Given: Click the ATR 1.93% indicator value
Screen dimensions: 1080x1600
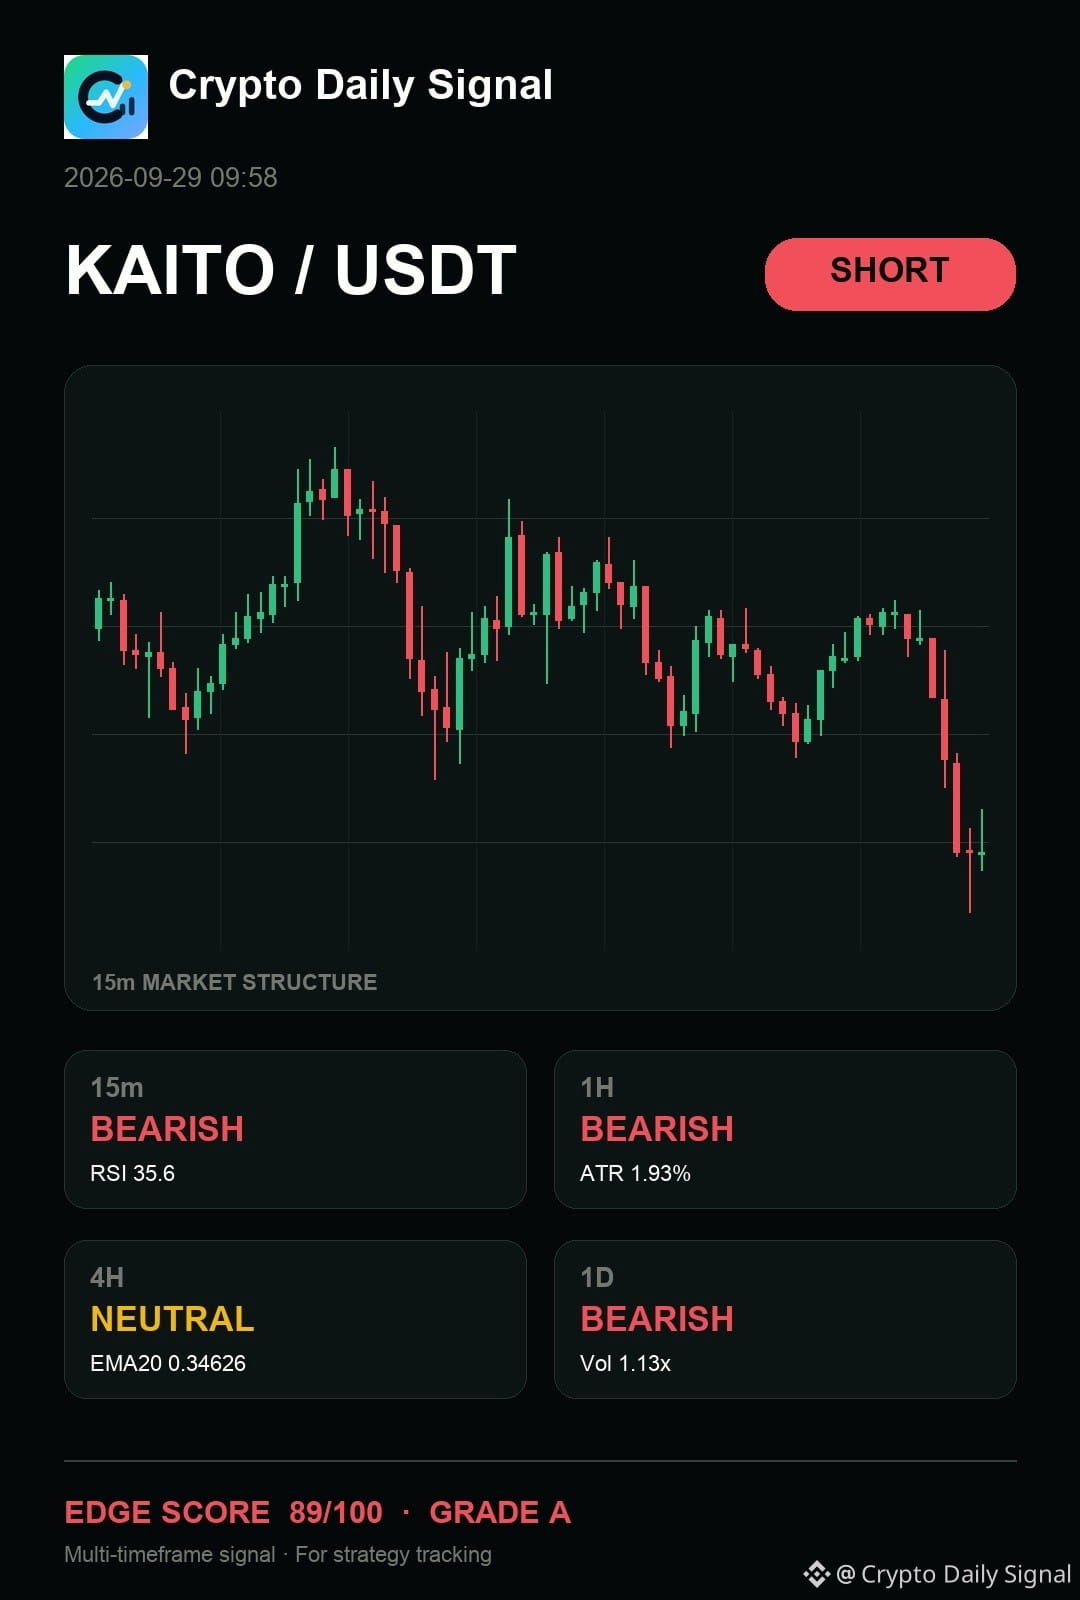Looking at the screenshot, I should tap(635, 1173).
